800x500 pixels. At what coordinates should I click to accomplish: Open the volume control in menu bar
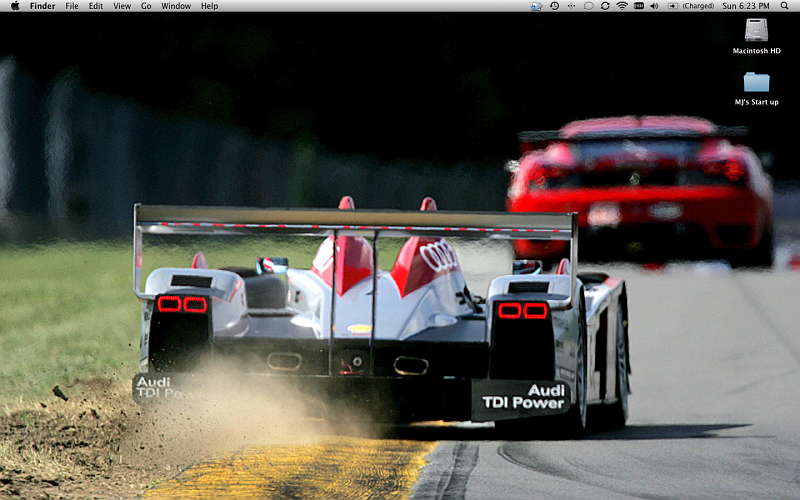coord(655,6)
